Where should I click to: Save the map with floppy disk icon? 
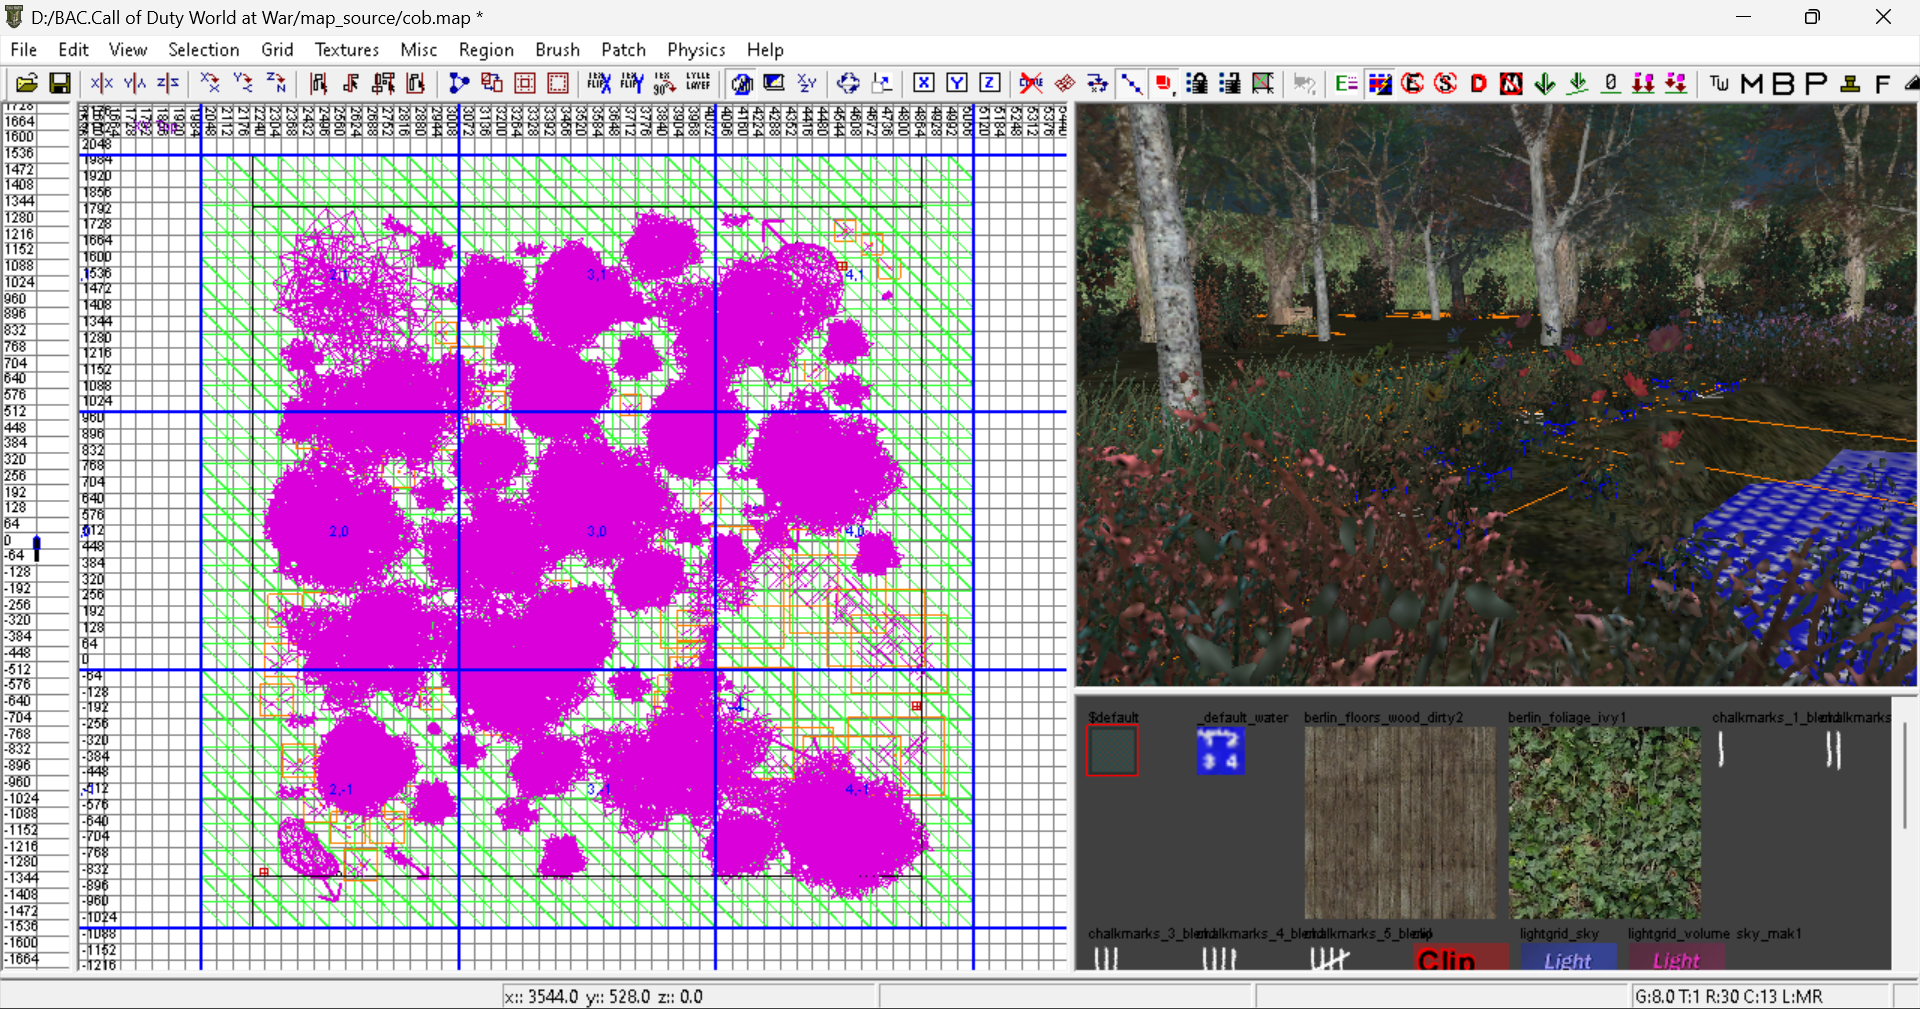tap(60, 84)
